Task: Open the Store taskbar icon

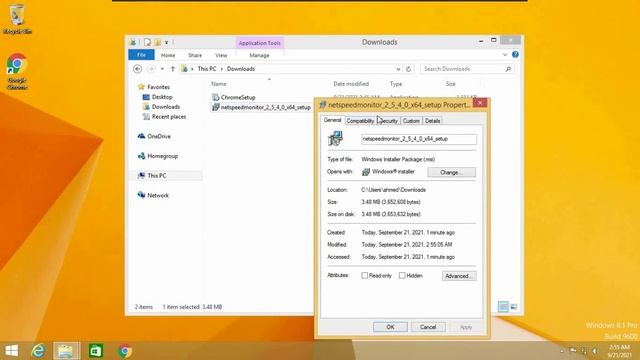Action: tap(96, 351)
